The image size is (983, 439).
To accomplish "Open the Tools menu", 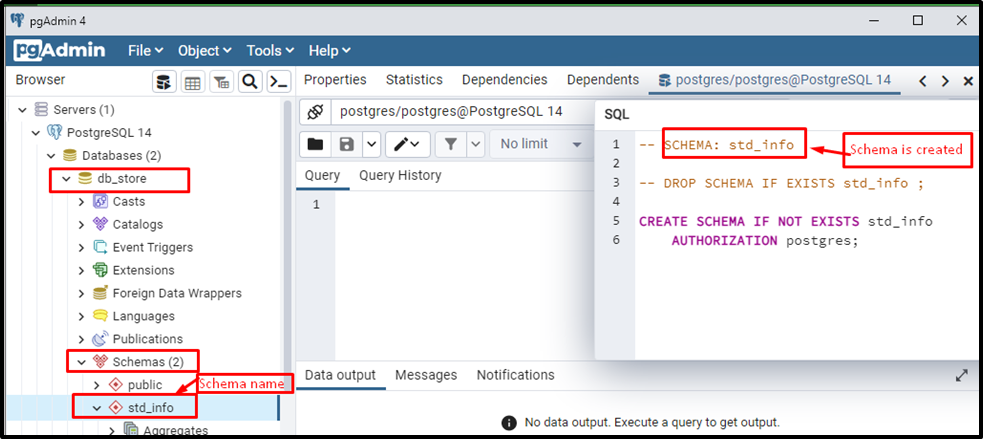I will click(x=270, y=51).
